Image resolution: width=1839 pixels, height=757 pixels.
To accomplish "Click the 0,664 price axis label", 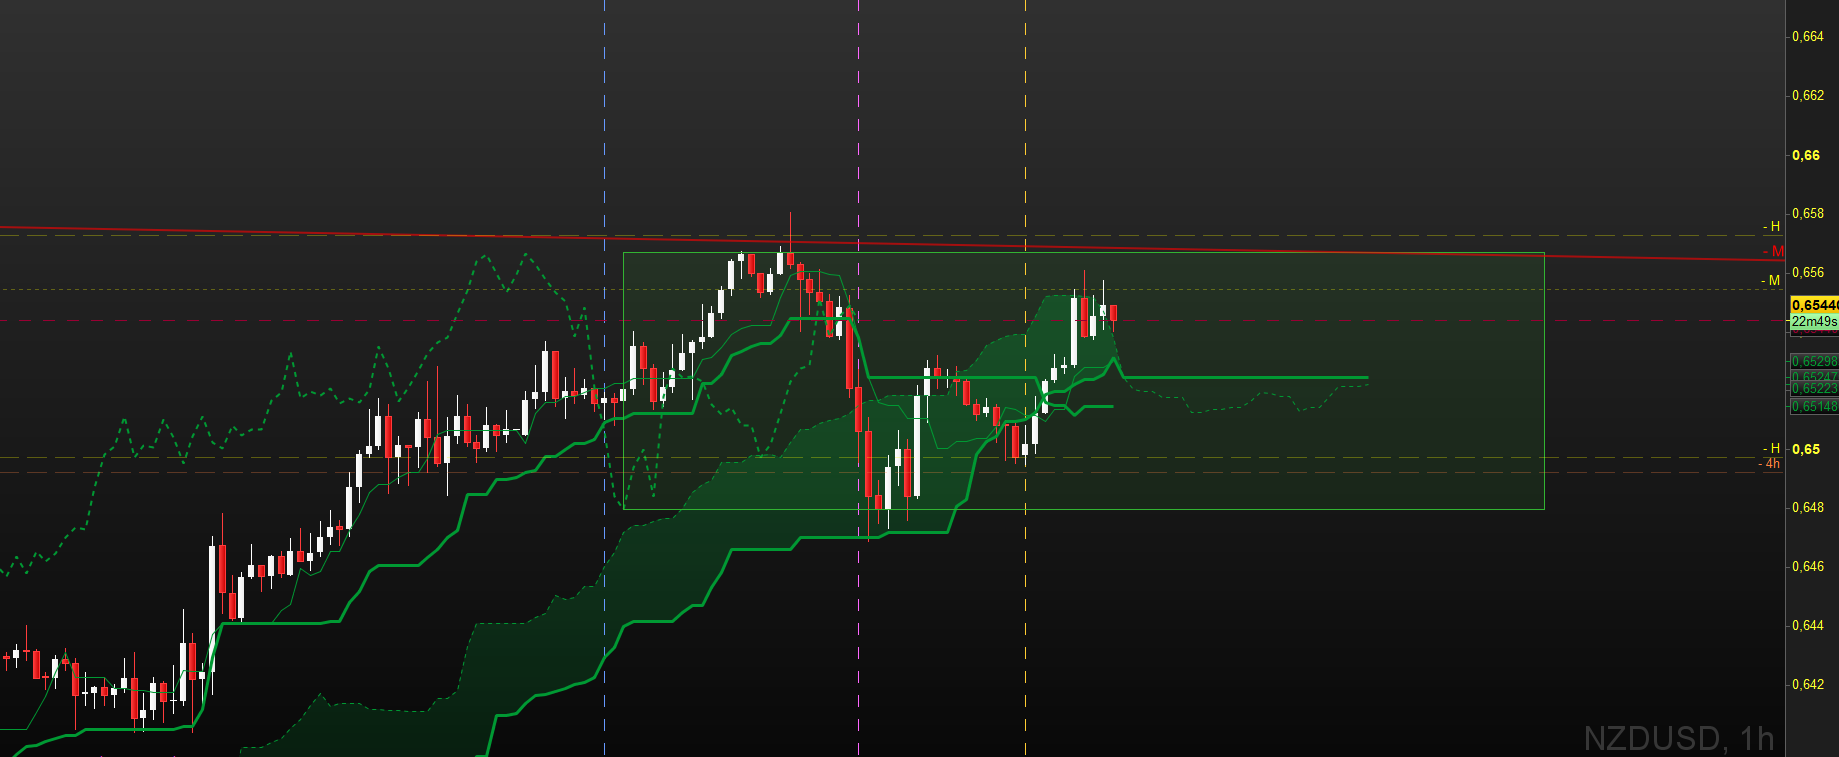I will [1808, 37].
